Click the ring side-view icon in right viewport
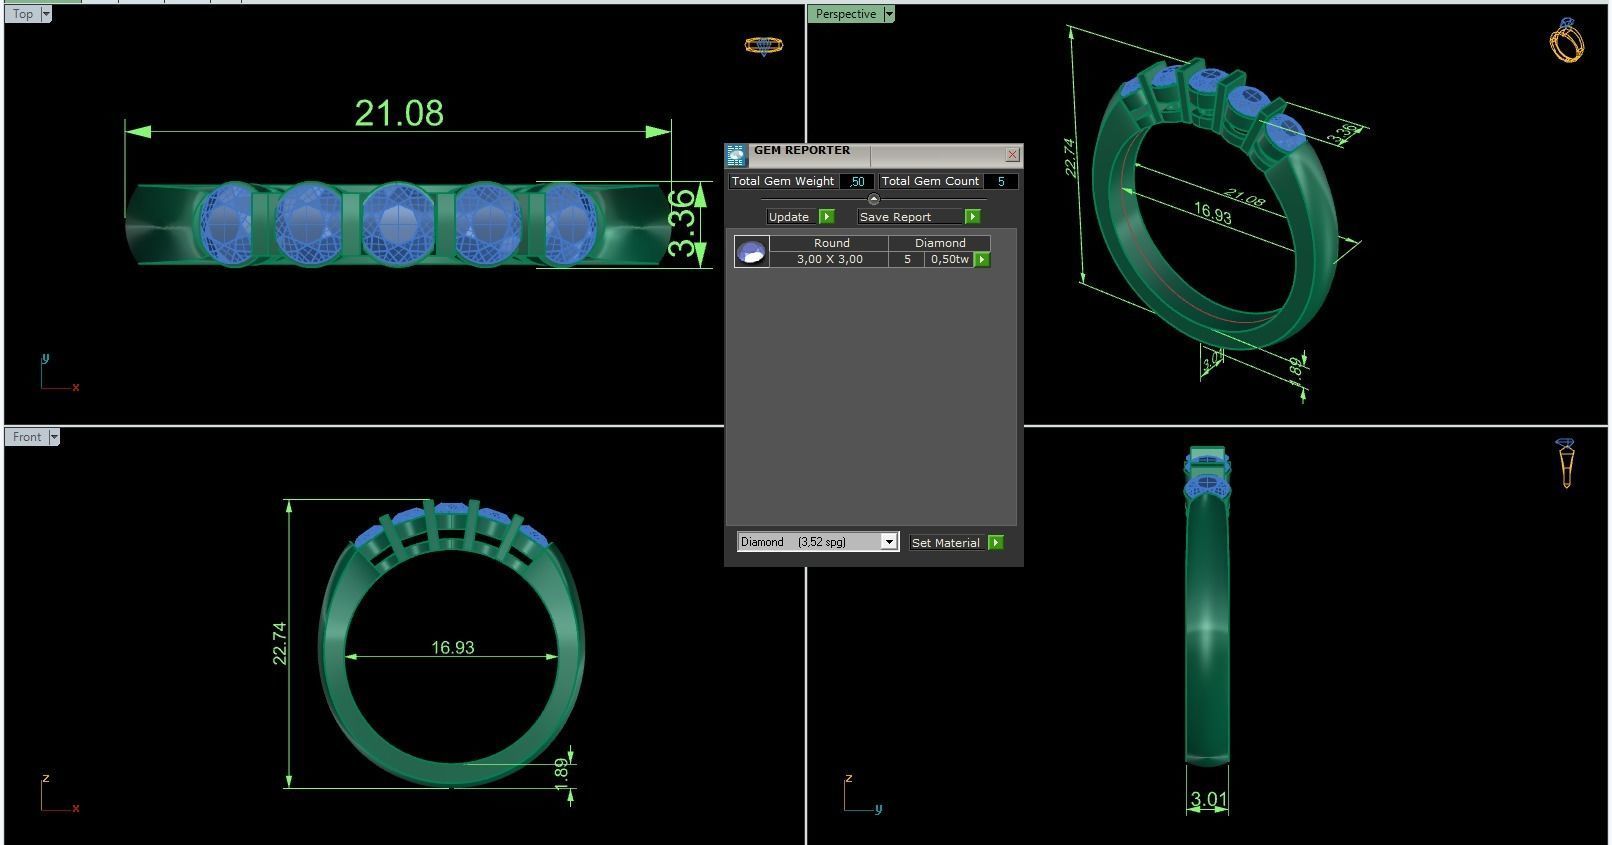 coord(1566,463)
